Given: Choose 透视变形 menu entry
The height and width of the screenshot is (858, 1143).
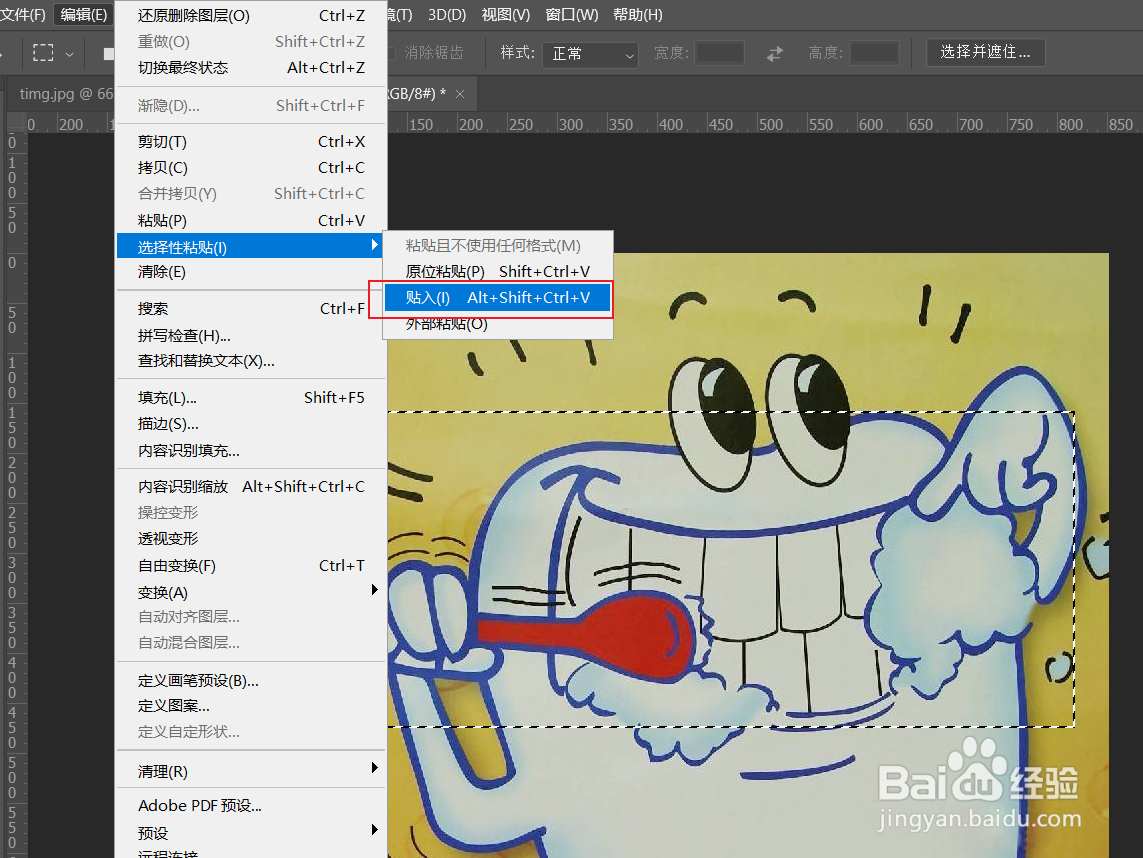Looking at the screenshot, I should [x=251, y=539].
